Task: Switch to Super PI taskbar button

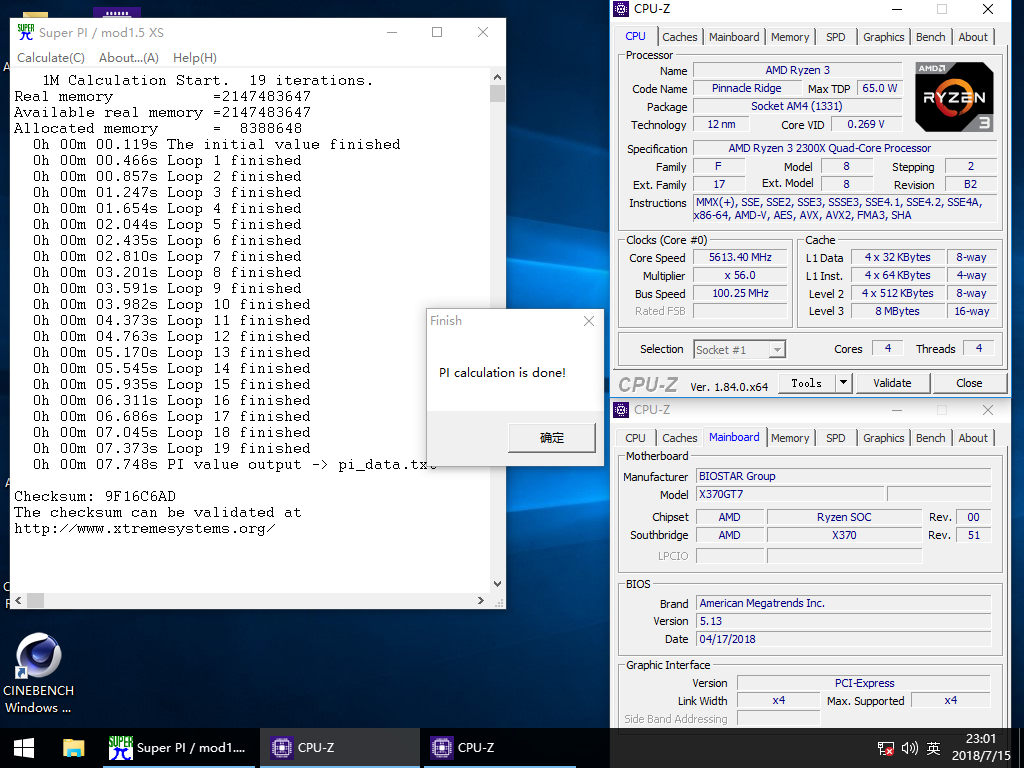Action: point(178,748)
